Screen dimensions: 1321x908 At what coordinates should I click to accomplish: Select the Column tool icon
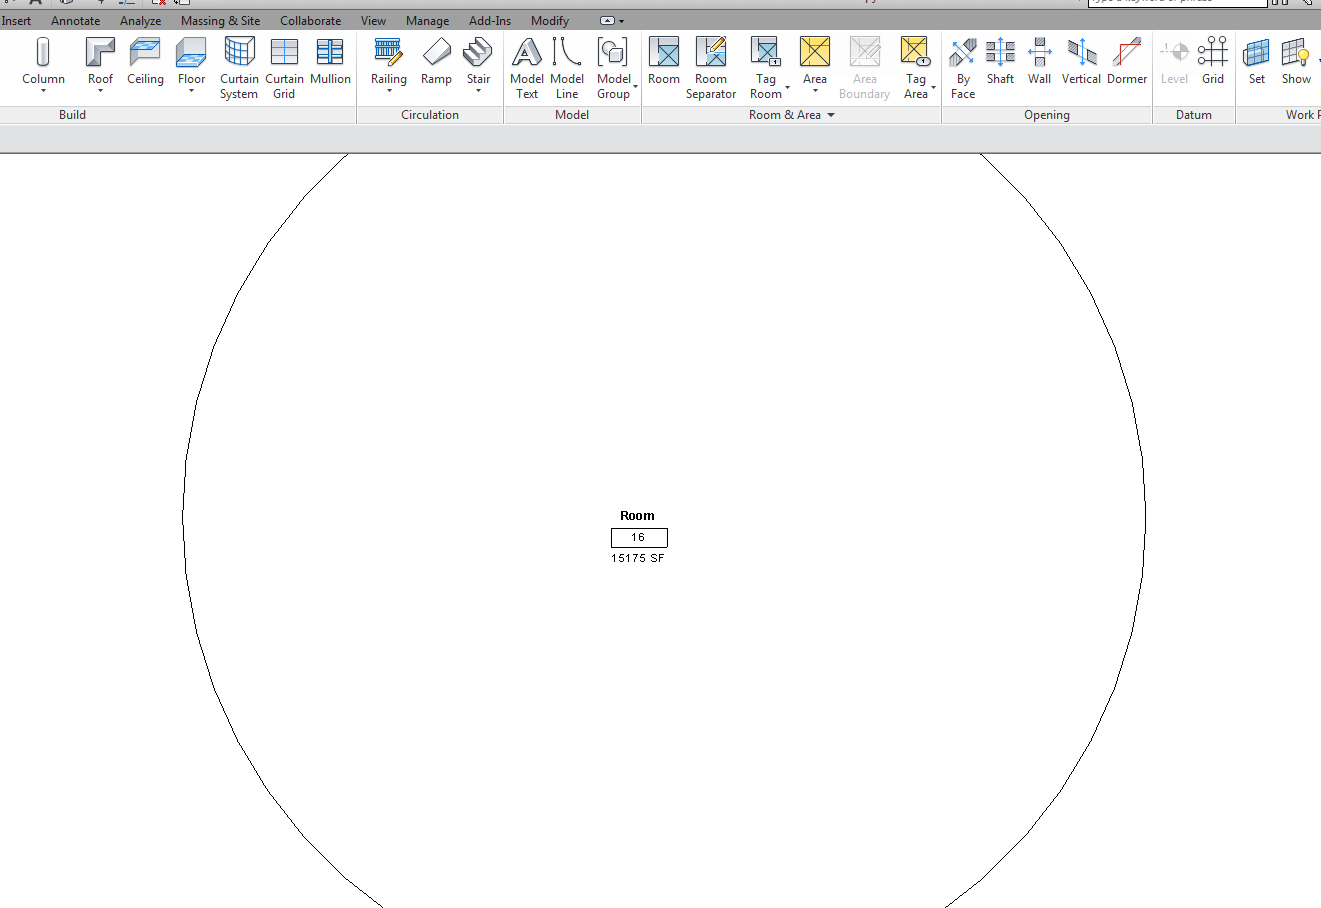tap(43, 52)
